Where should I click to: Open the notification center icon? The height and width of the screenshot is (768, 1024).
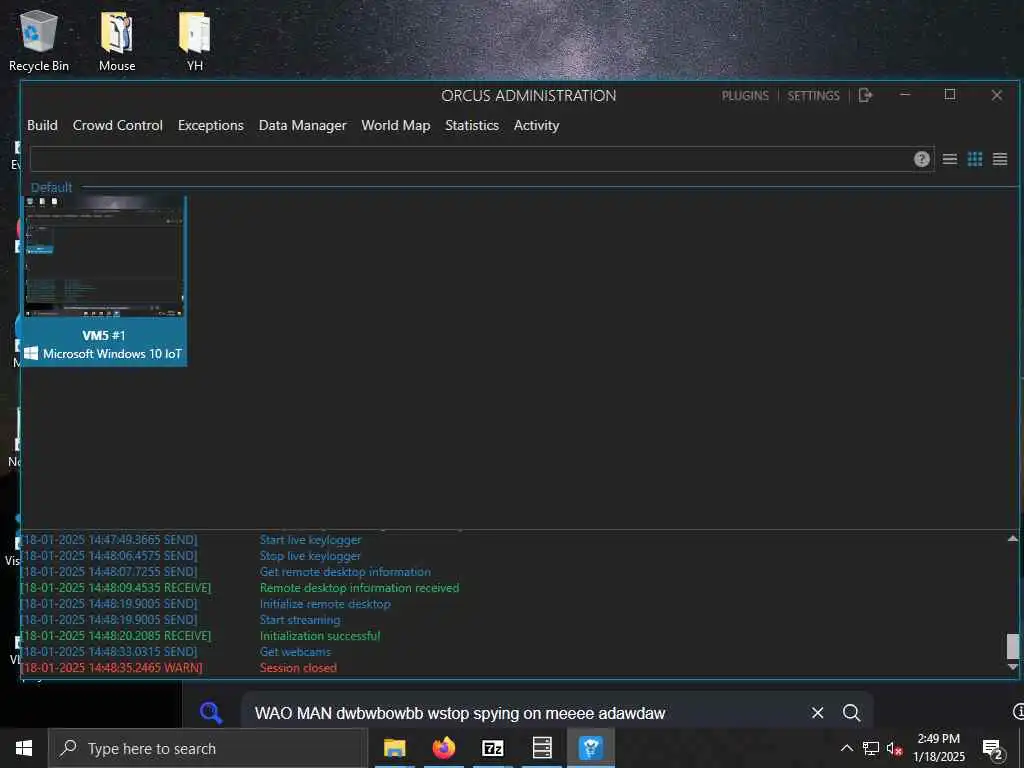pos(993,749)
